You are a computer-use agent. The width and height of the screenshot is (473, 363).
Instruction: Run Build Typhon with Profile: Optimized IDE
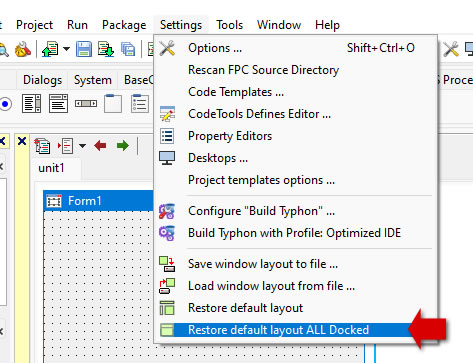(x=295, y=233)
